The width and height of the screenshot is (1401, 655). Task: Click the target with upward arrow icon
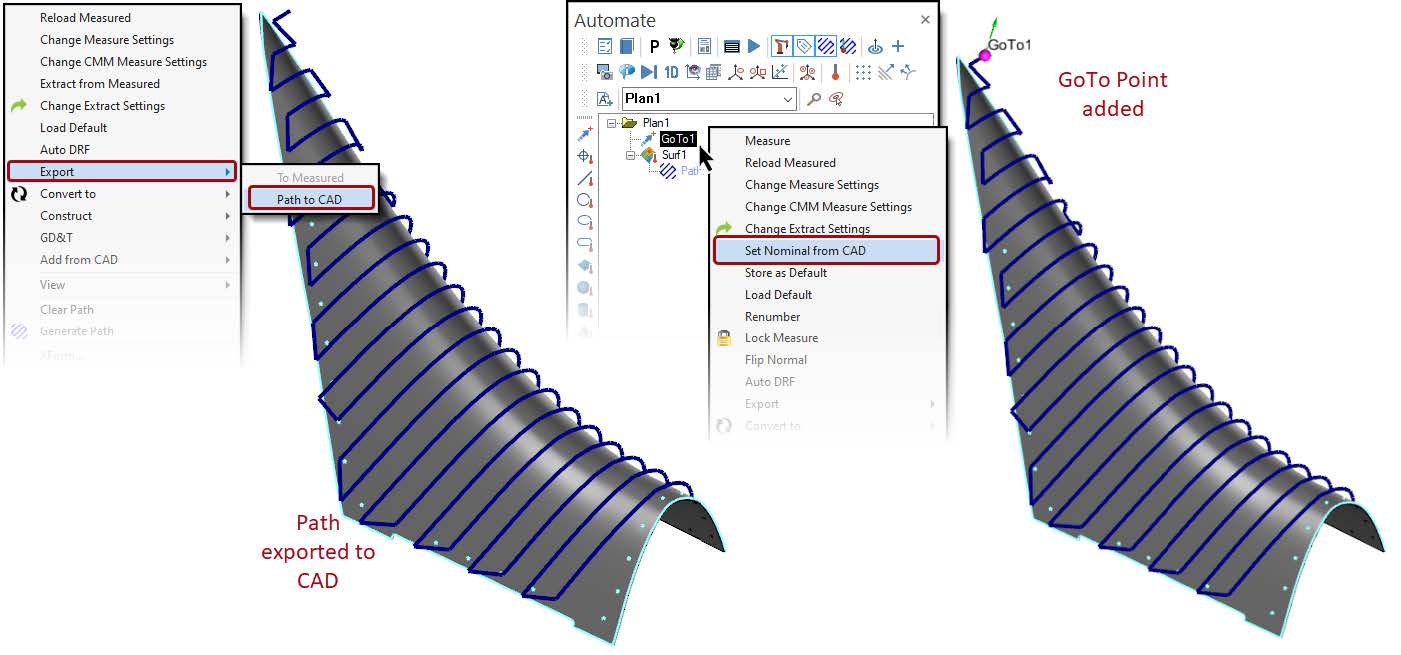pyautogui.click(x=875, y=46)
